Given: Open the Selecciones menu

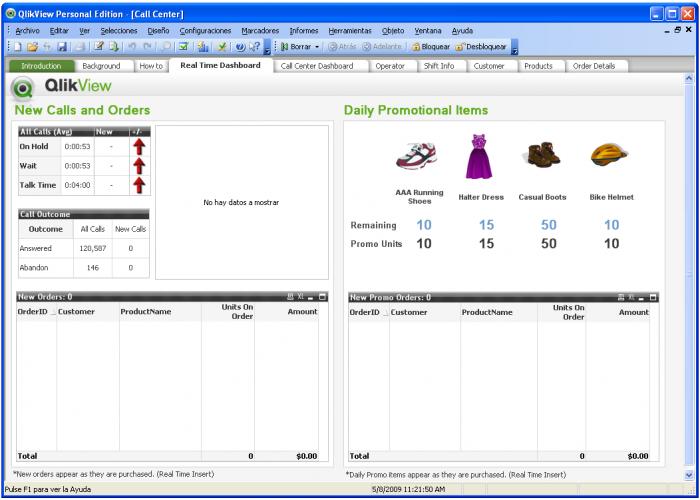Looking at the screenshot, I should [x=119, y=31].
